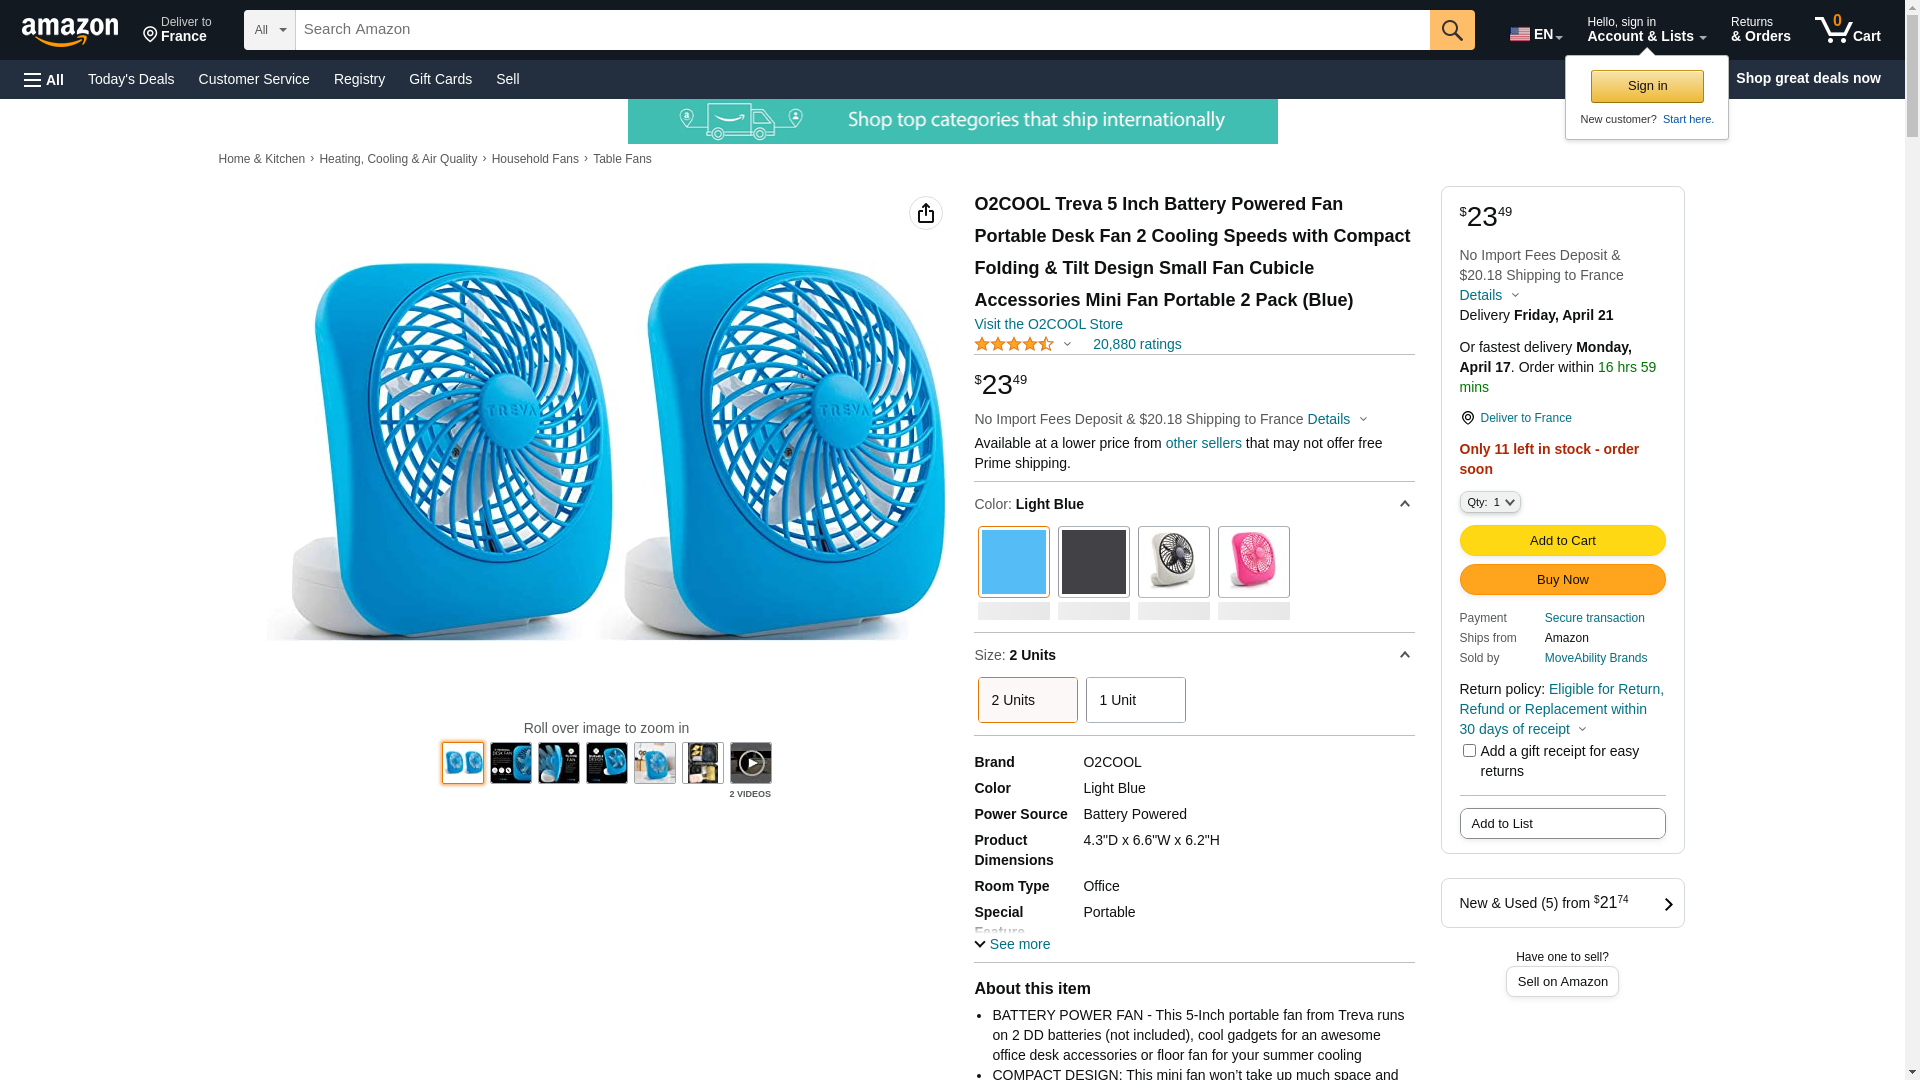The image size is (1920, 1080).
Task: Click the search magnifier button
Action: (x=1452, y=30)
